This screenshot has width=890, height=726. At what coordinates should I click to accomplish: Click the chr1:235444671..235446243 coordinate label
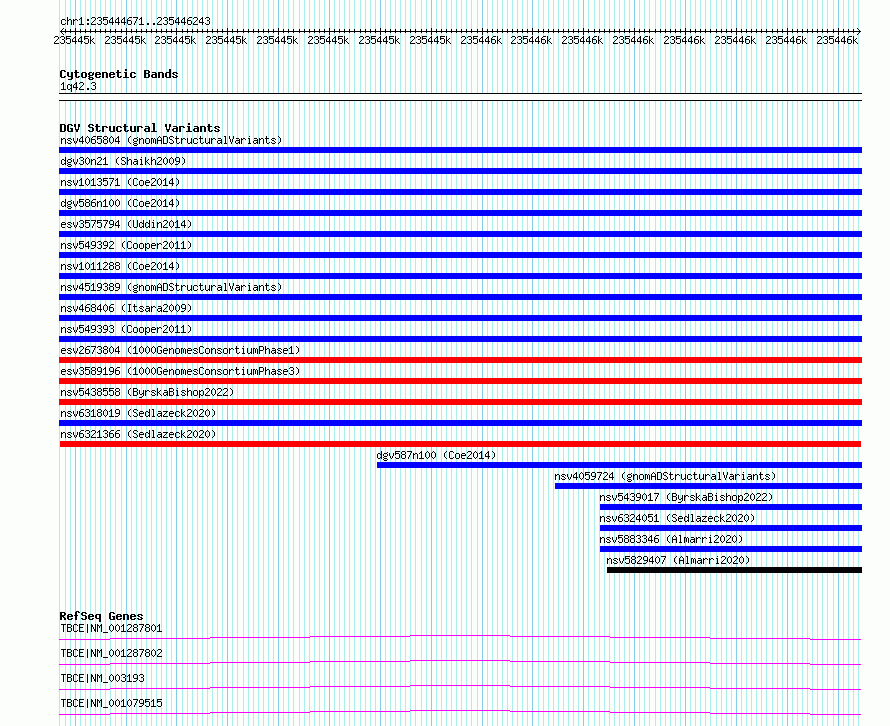tap(135, 21)
